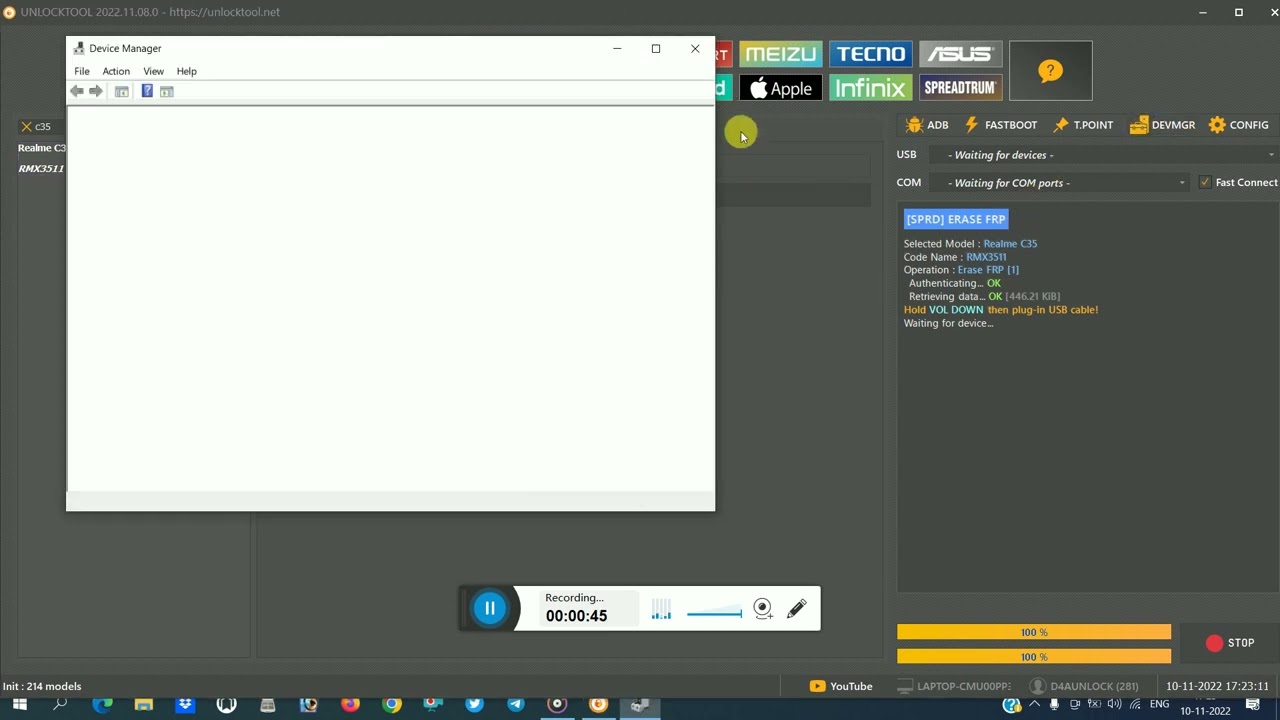
Task: Click the yellow question mark help icon
Action: point(1050,71)
